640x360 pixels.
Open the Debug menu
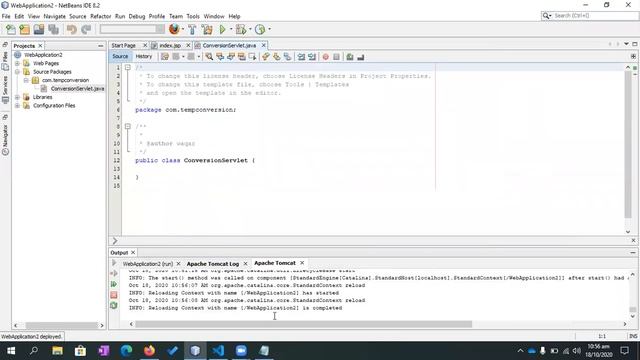point(137,16)
